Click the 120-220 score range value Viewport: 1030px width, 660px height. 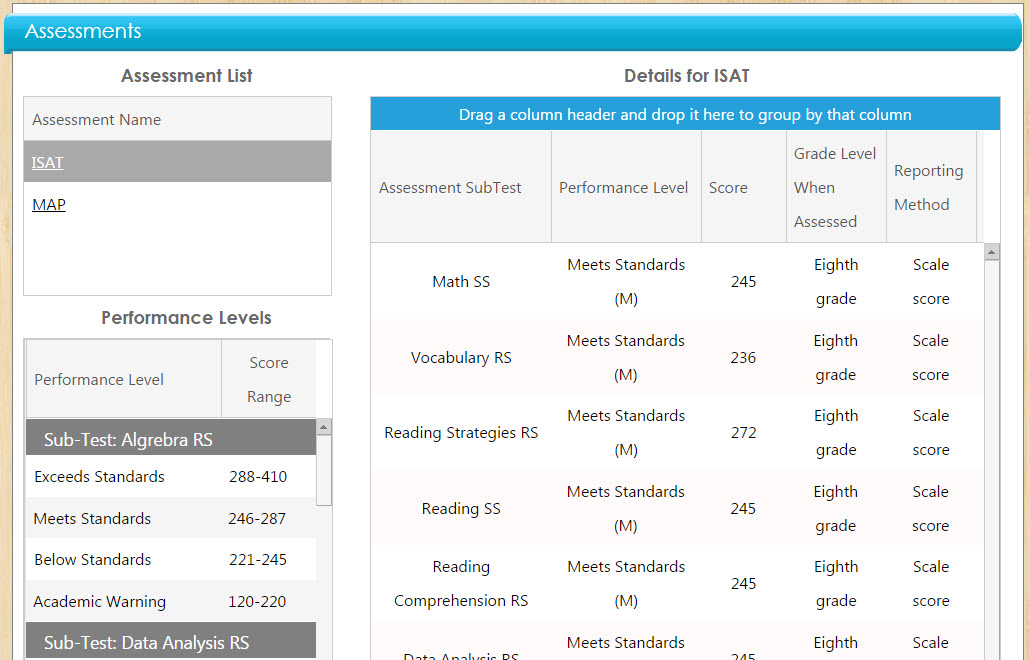coord(257,601)
